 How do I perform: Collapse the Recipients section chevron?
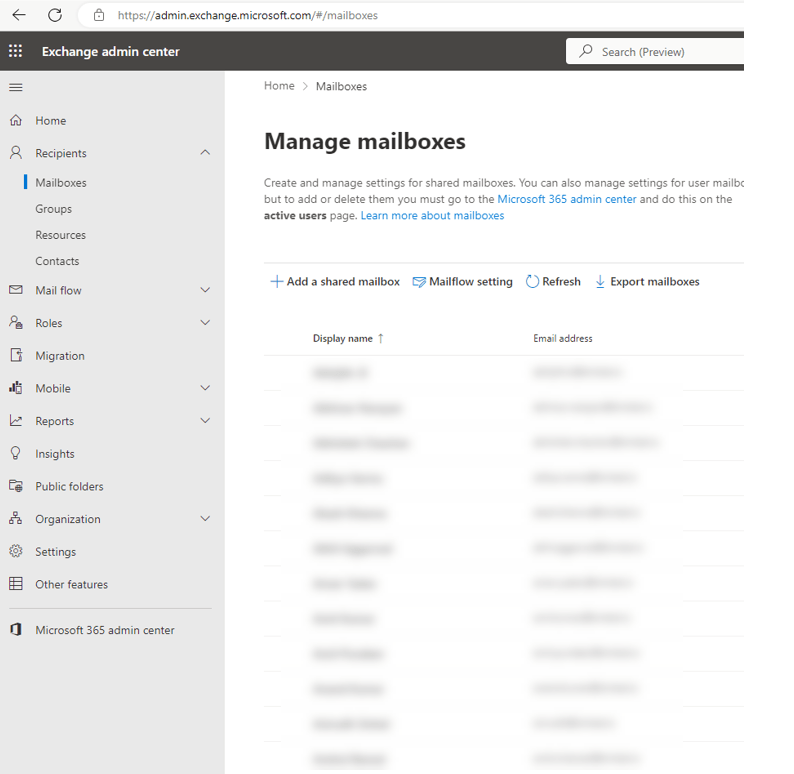(x=205, y=153)
